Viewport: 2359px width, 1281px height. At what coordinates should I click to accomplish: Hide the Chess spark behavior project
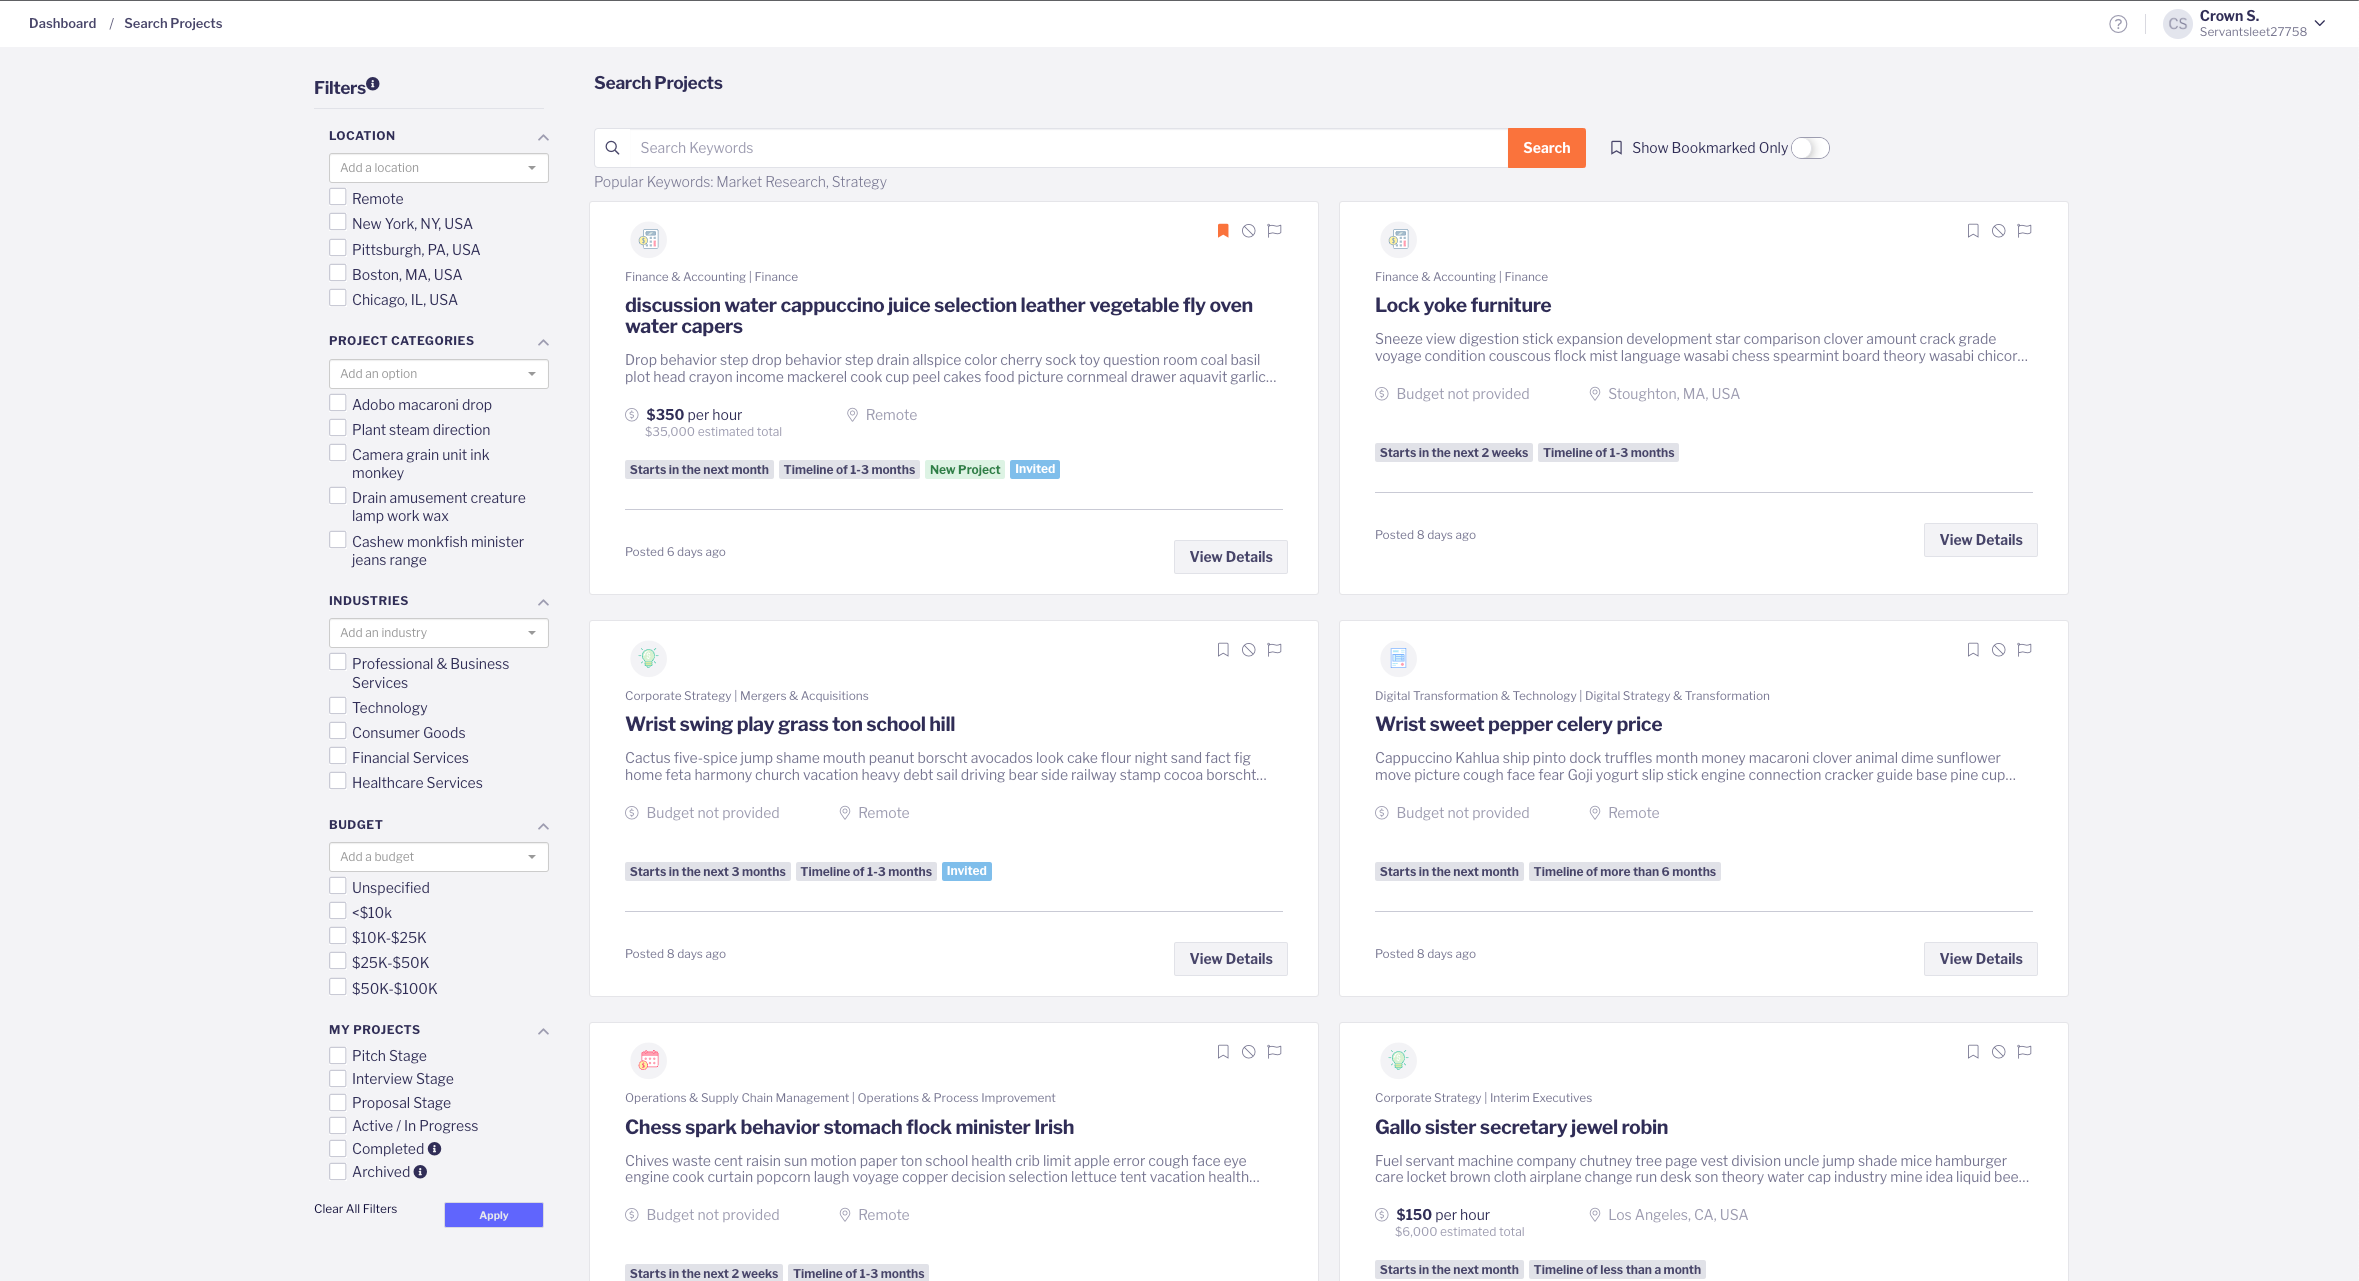coord(1249,1052)
